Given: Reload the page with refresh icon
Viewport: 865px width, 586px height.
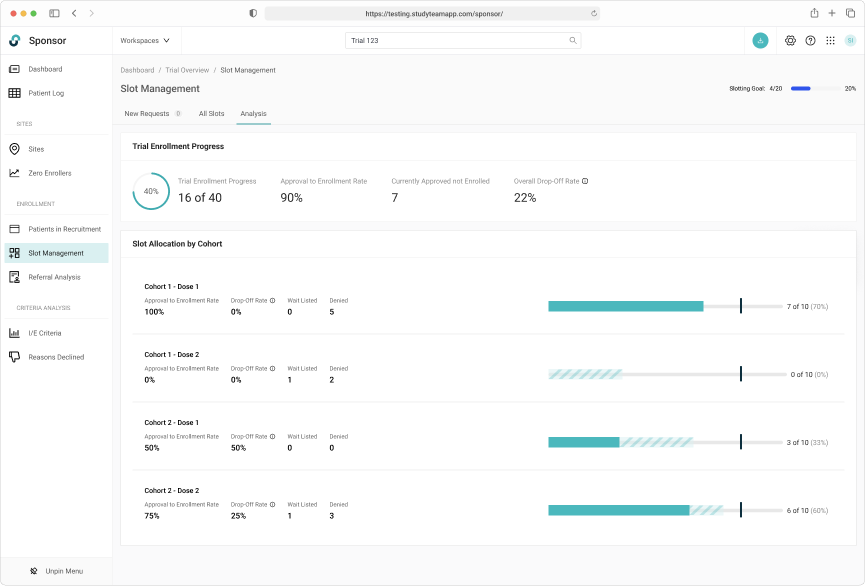Looking at the screenshot, I should click(x=594, y=13).
